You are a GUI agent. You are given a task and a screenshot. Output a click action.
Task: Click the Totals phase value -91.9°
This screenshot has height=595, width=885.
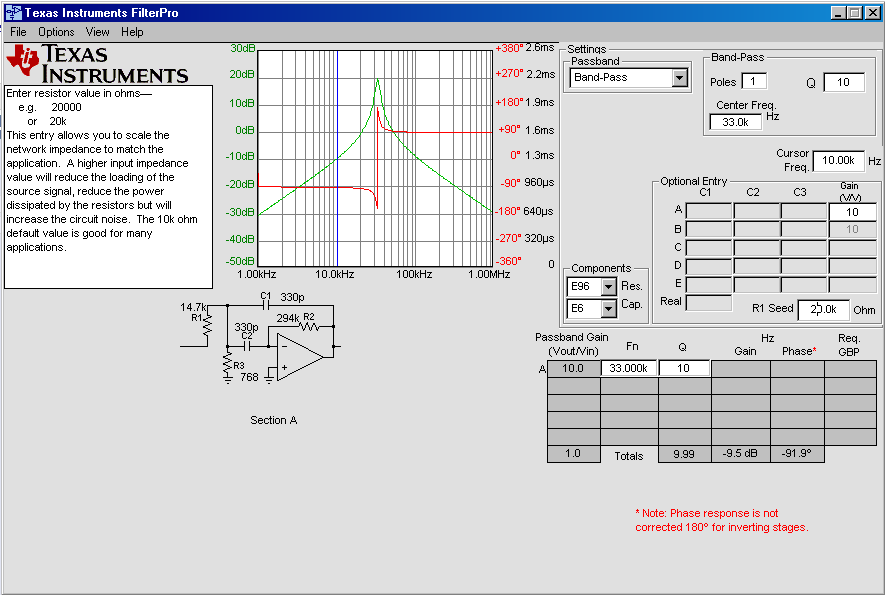click(x=796, y=454)
